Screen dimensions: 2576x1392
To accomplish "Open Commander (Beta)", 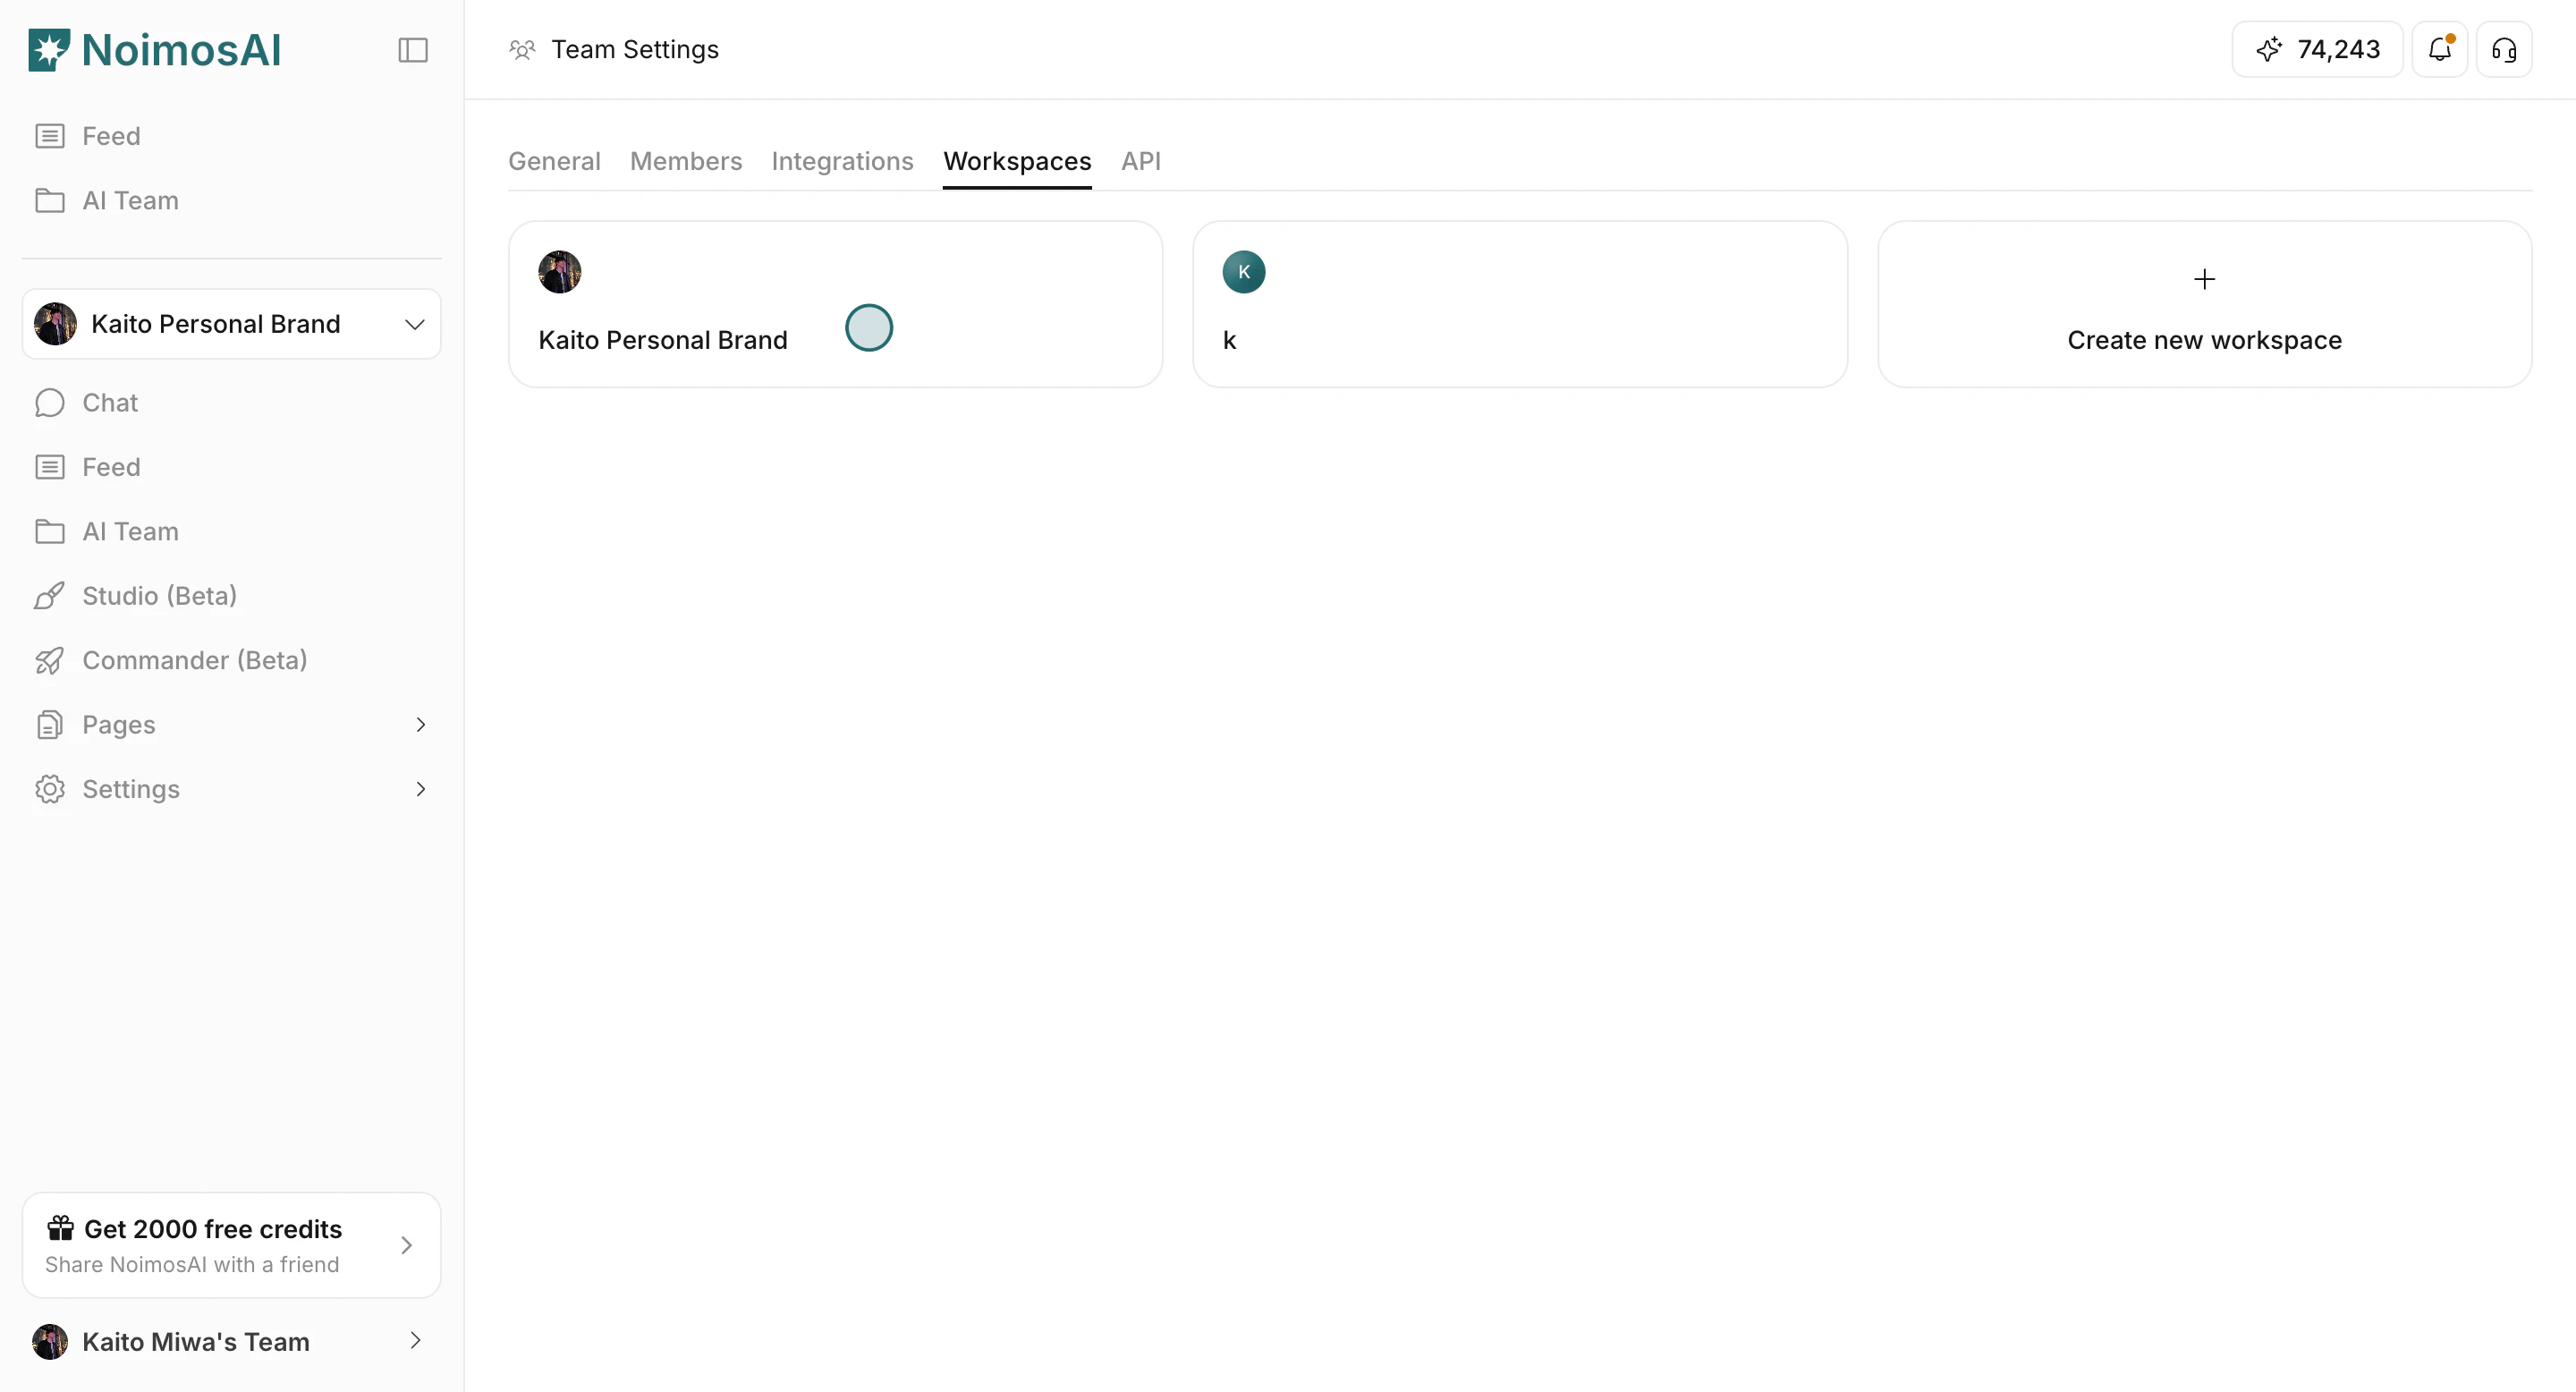I will [194, 660].
